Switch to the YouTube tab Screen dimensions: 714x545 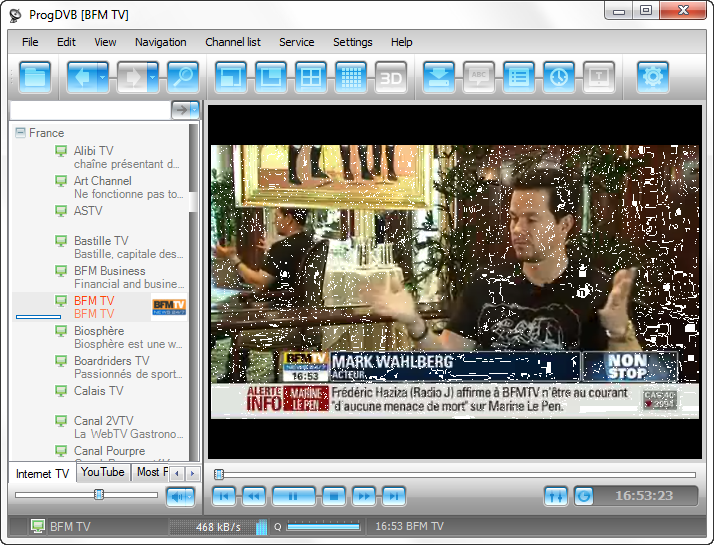102,473
